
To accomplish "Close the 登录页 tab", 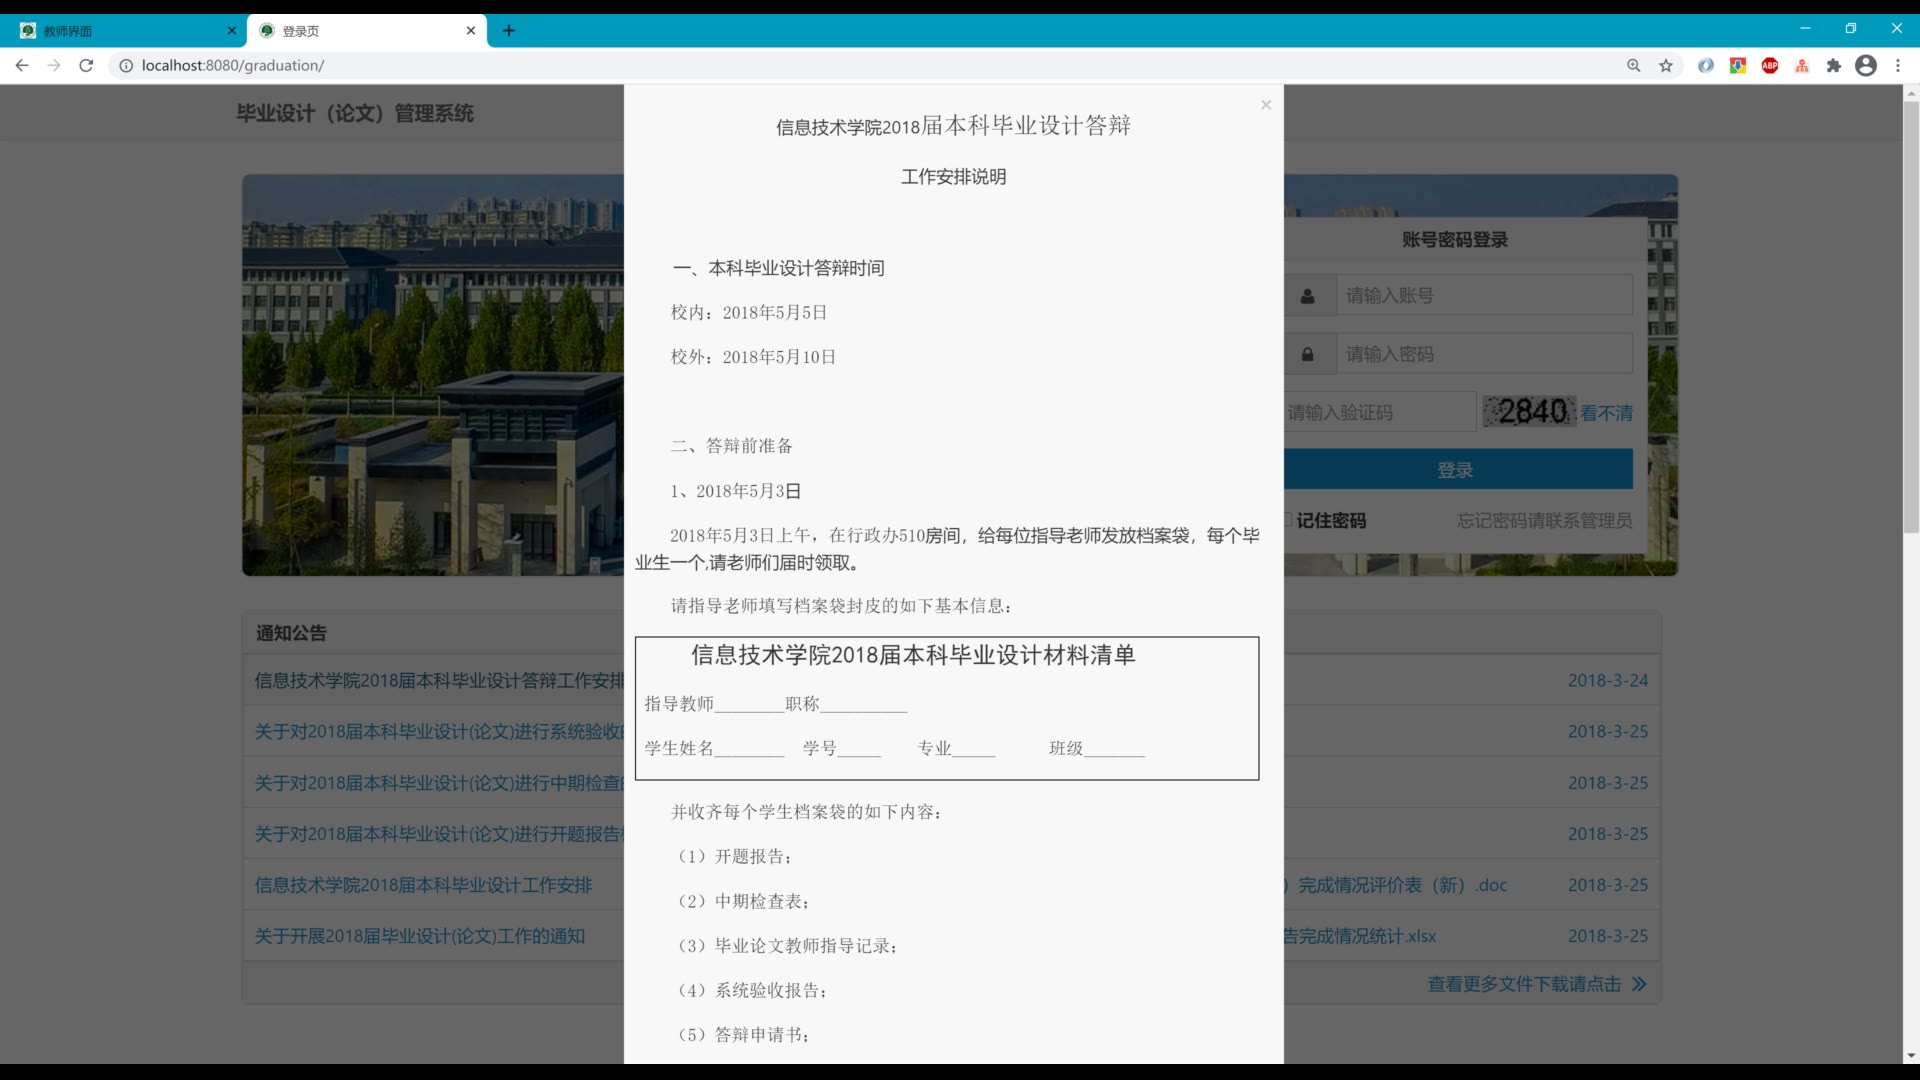I will pyautogui.click(x=471, y=30).
